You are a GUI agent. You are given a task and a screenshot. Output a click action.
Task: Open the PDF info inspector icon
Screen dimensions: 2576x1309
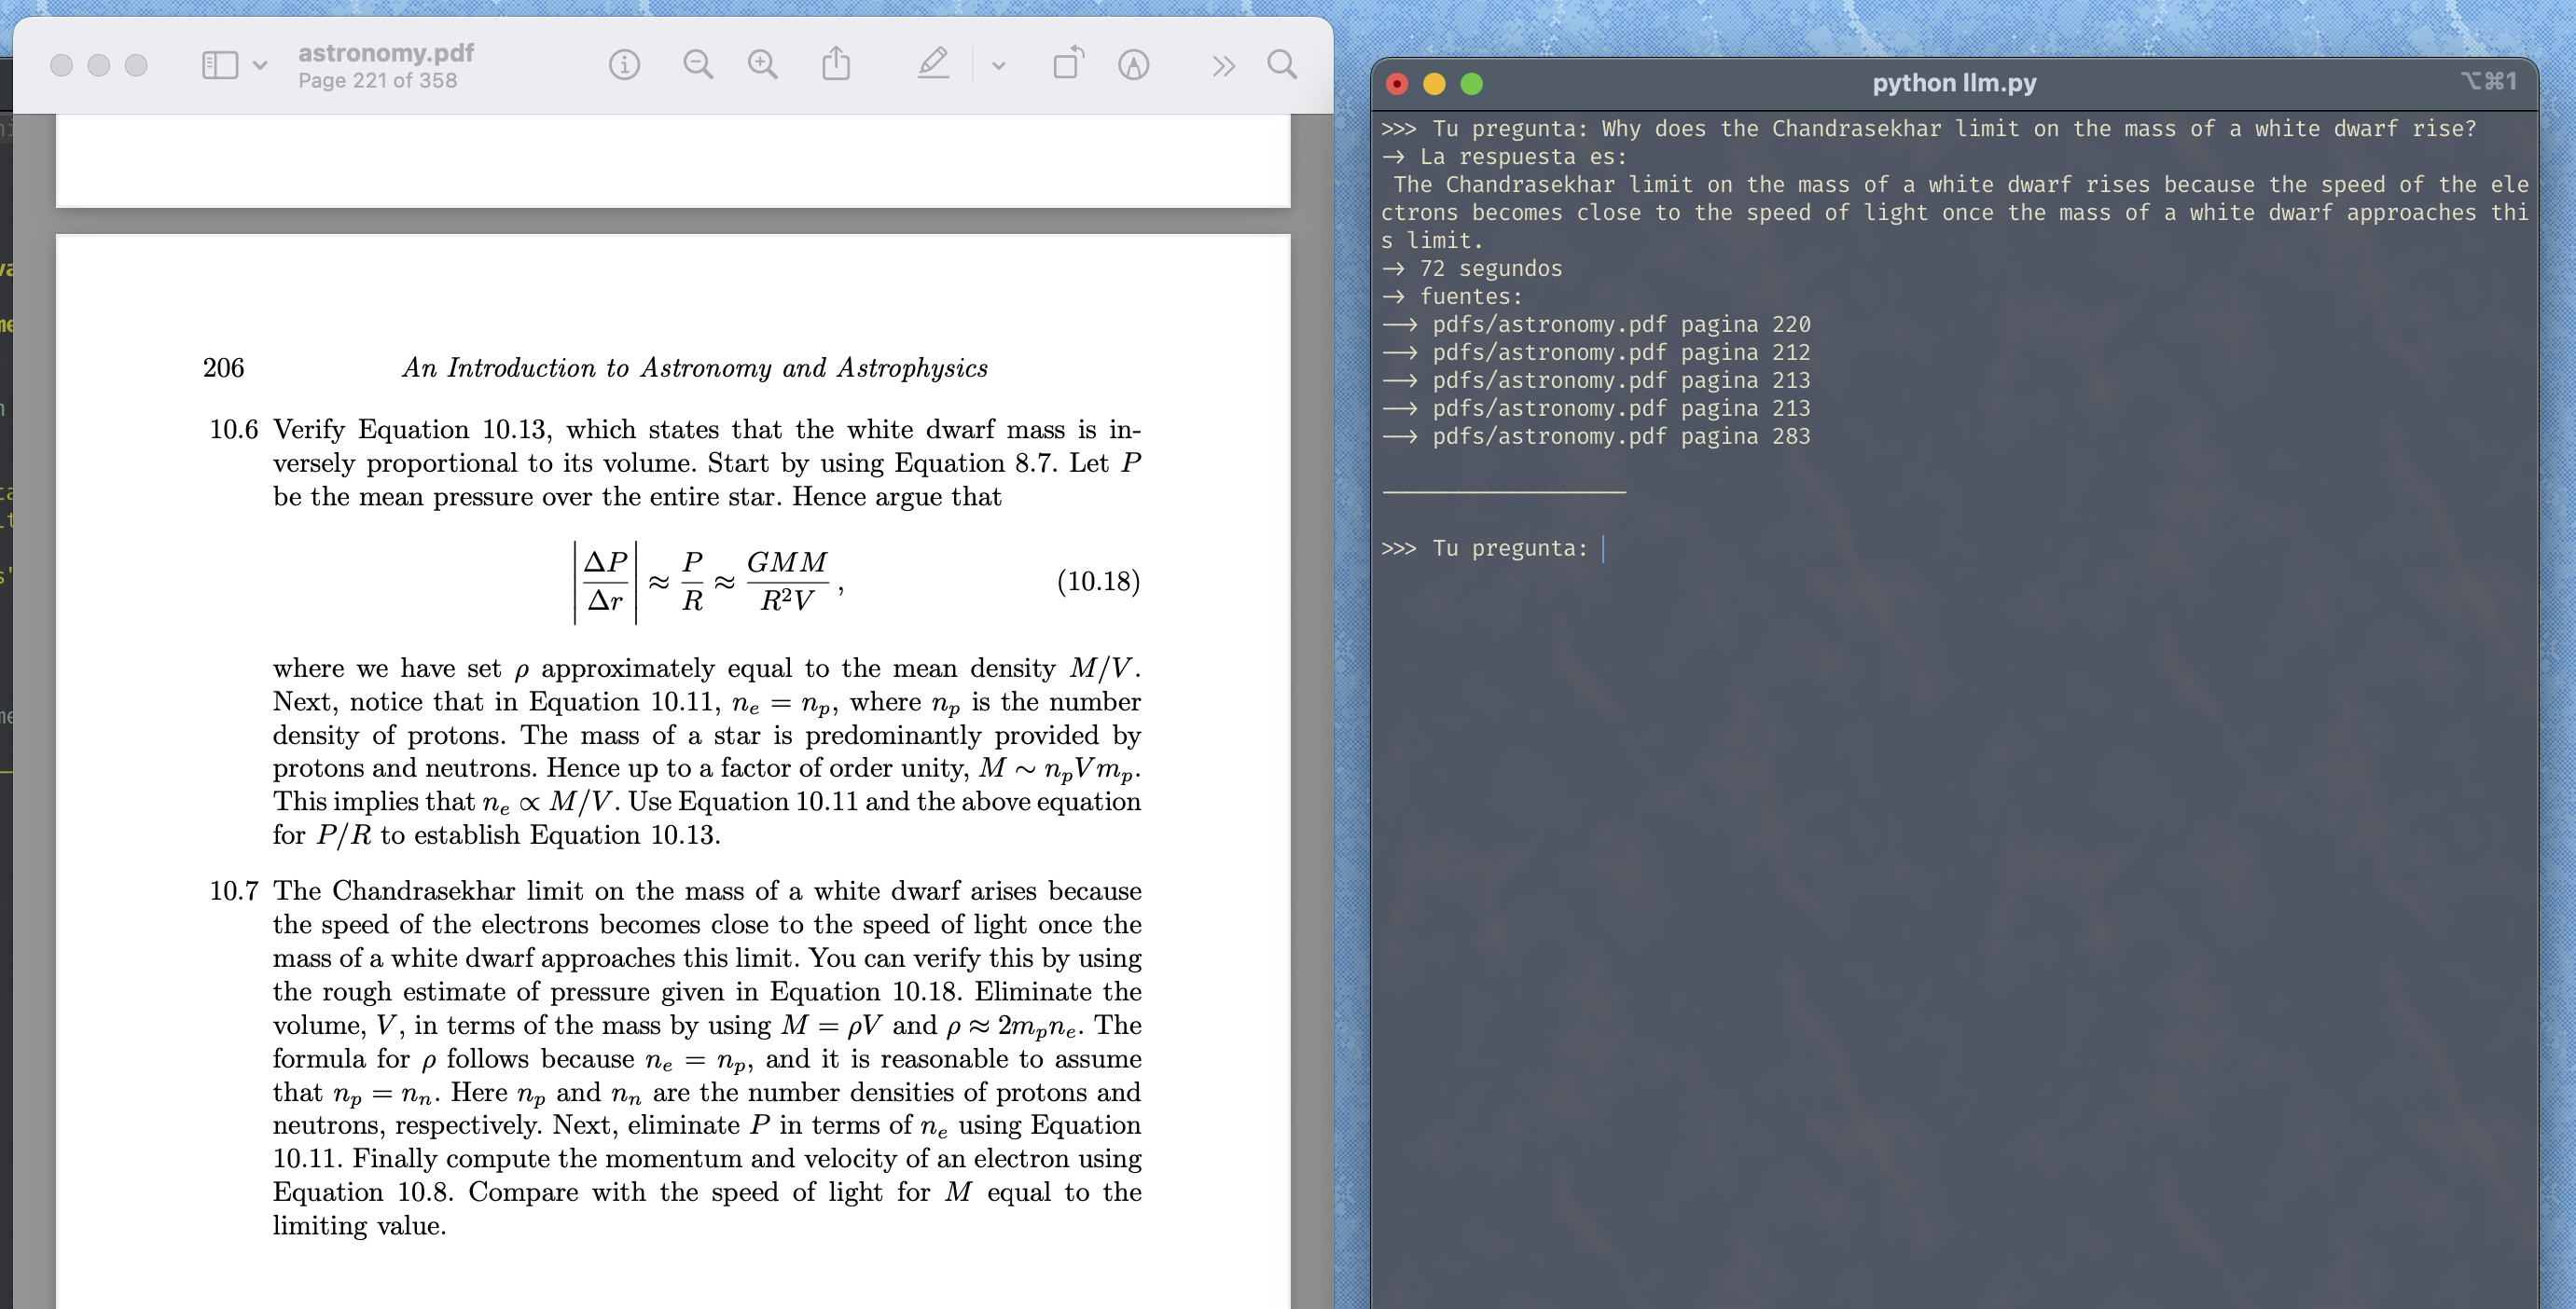[624, 65]
